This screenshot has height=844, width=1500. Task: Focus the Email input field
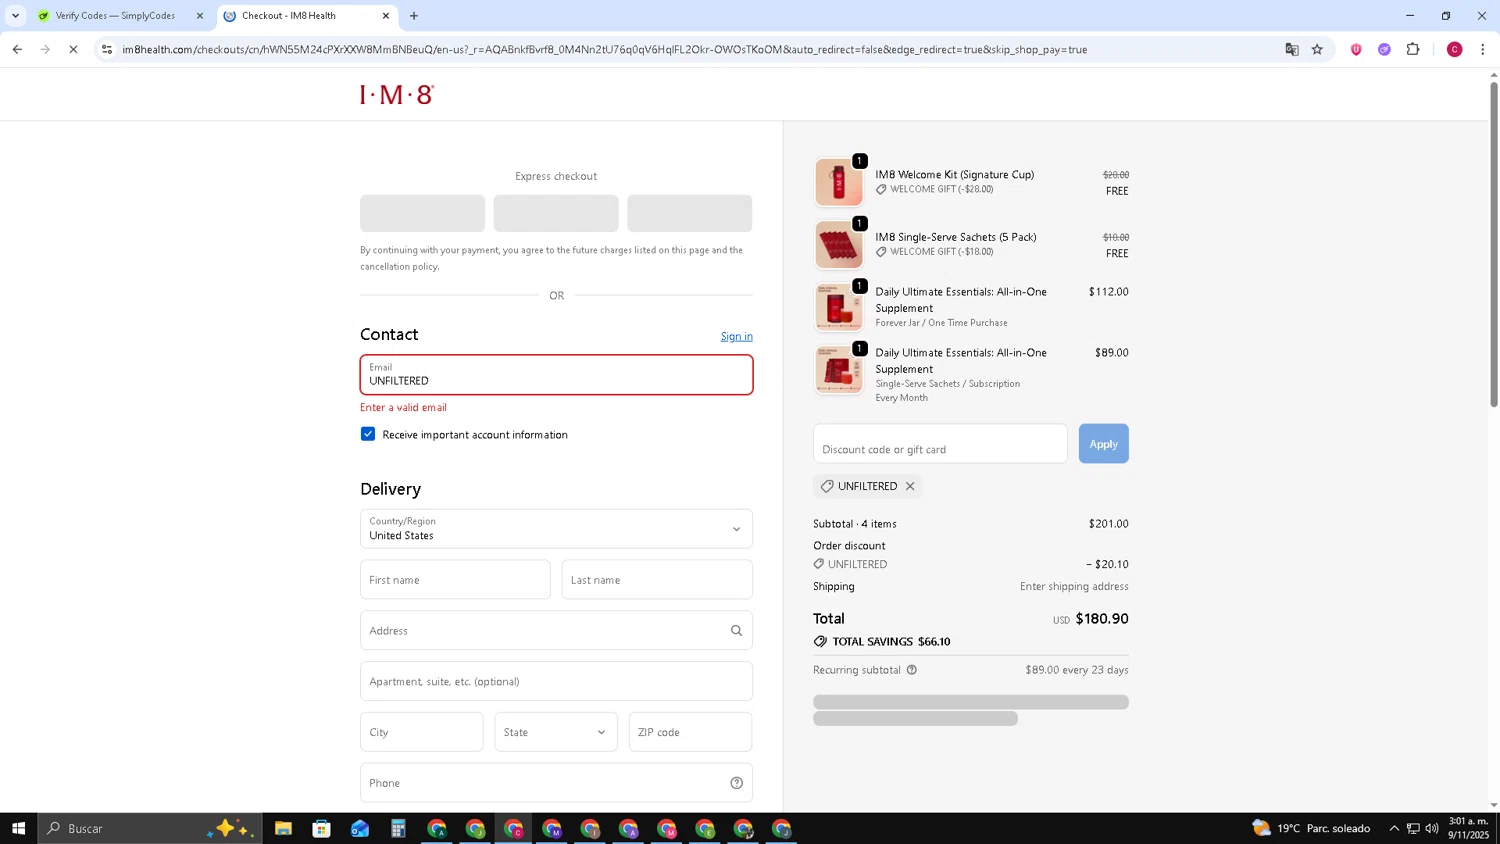coord(556,375)
